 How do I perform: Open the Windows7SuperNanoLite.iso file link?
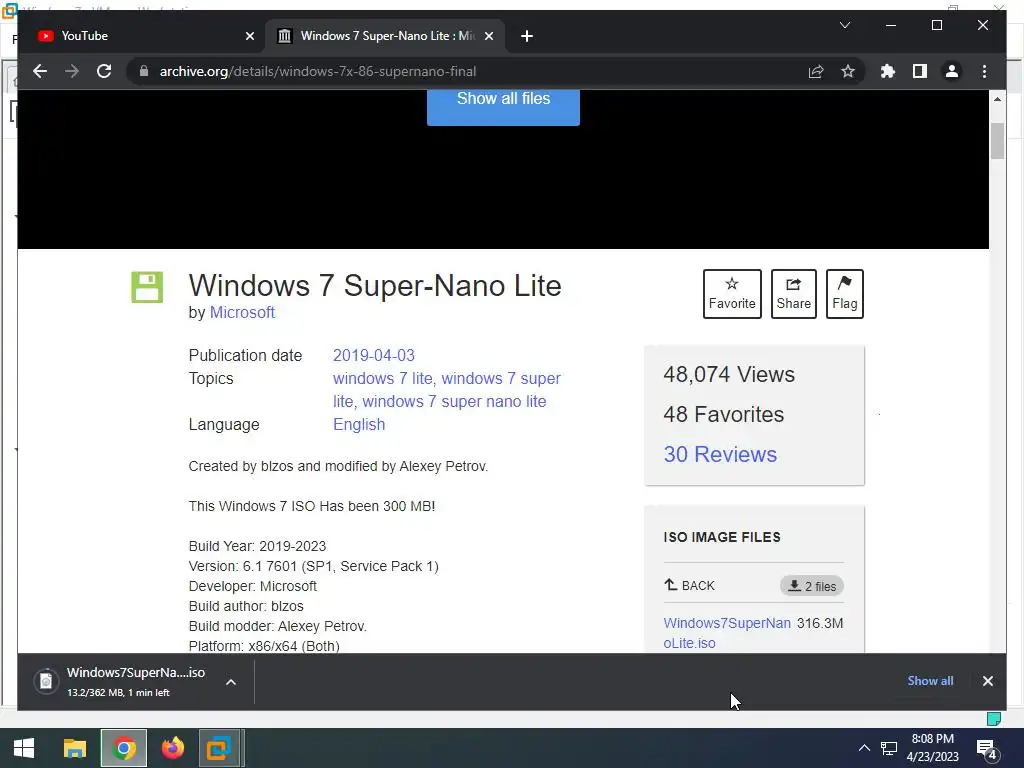(x=727, y=633)
